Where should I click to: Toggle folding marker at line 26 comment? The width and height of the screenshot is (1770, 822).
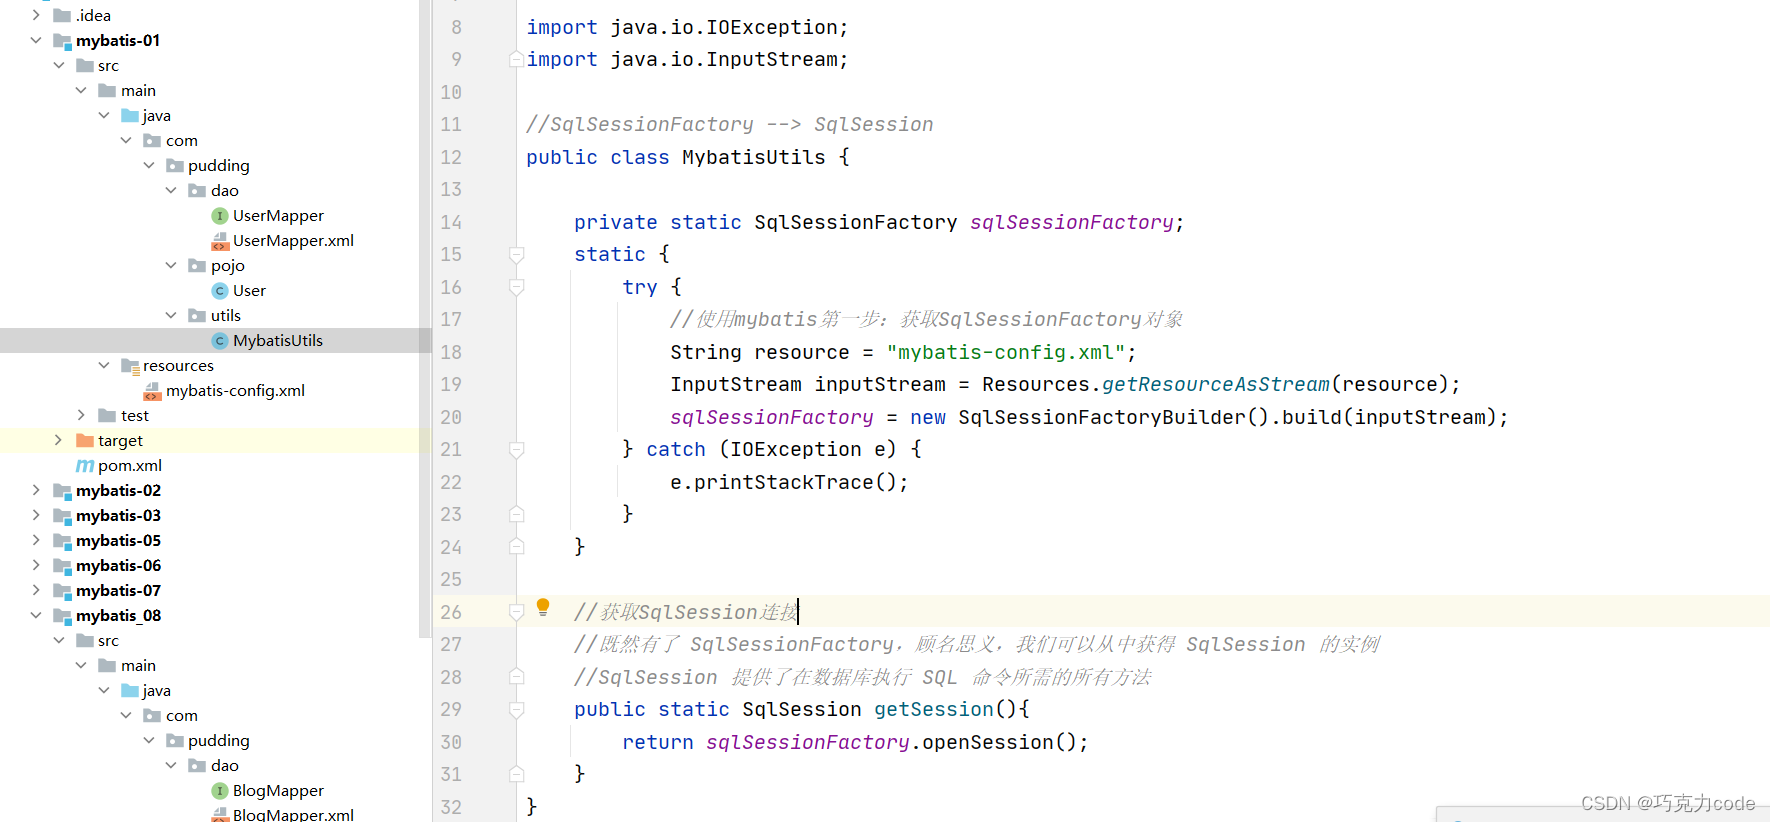click(x=517, y=612)
